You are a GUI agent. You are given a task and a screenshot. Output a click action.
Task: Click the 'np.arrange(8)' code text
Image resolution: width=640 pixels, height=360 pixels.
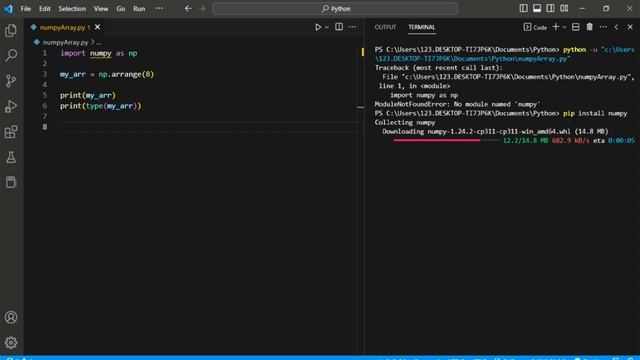pyautogui.click(x=126, y=74)
